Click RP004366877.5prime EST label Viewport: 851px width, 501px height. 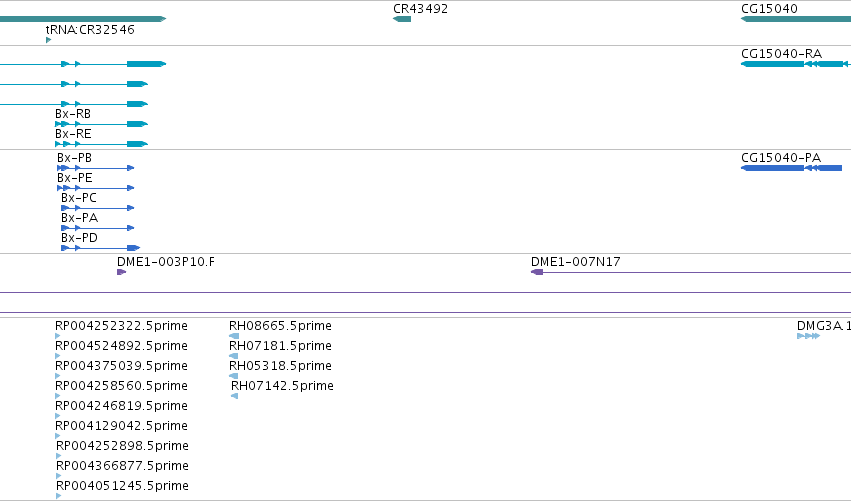123,467
